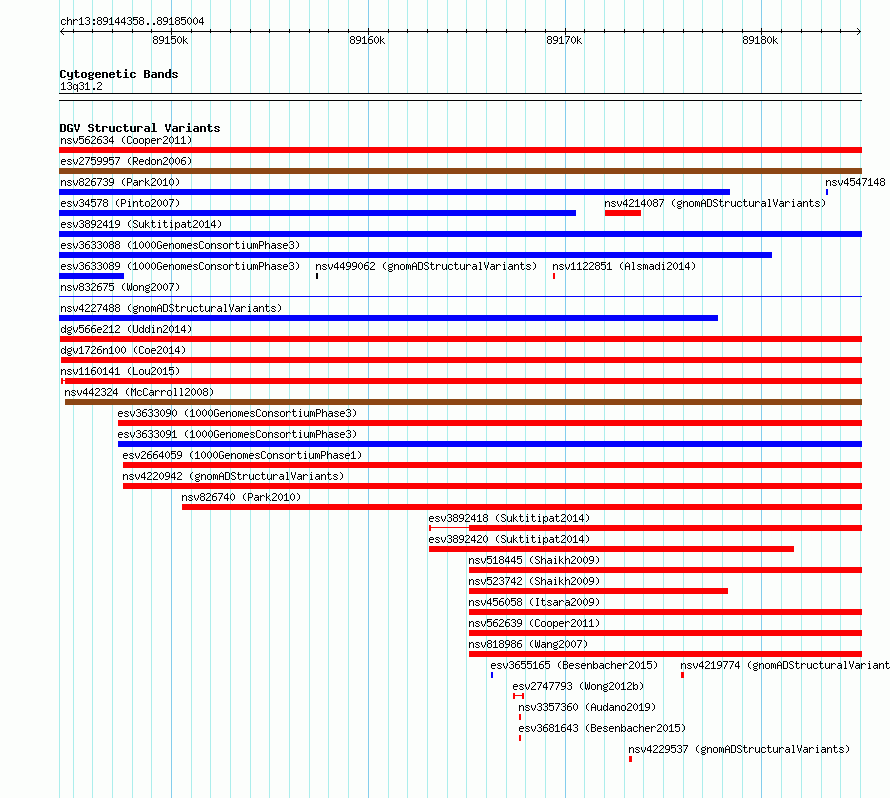Click nsv1122851 (Alsmadi2014) label

tap(624, 266)
